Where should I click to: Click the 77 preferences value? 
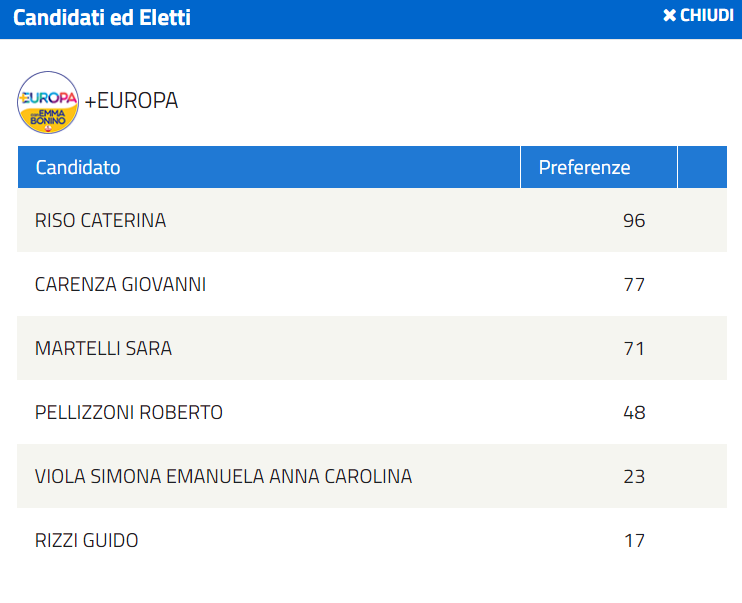634,284
